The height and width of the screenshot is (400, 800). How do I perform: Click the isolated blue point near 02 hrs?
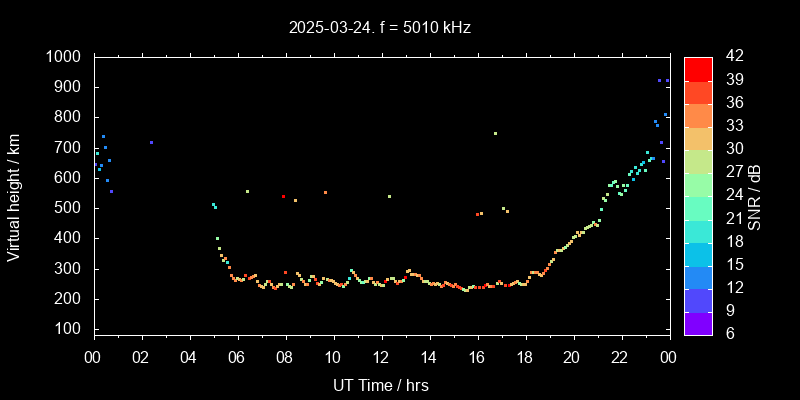point(151,142)
